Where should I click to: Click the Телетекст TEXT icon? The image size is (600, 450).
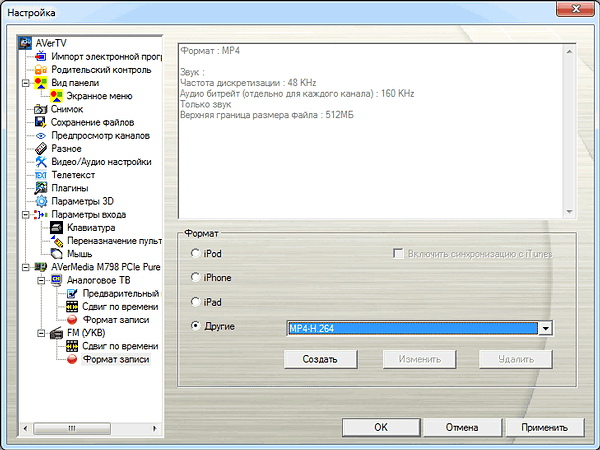click(x=41, y=175)
